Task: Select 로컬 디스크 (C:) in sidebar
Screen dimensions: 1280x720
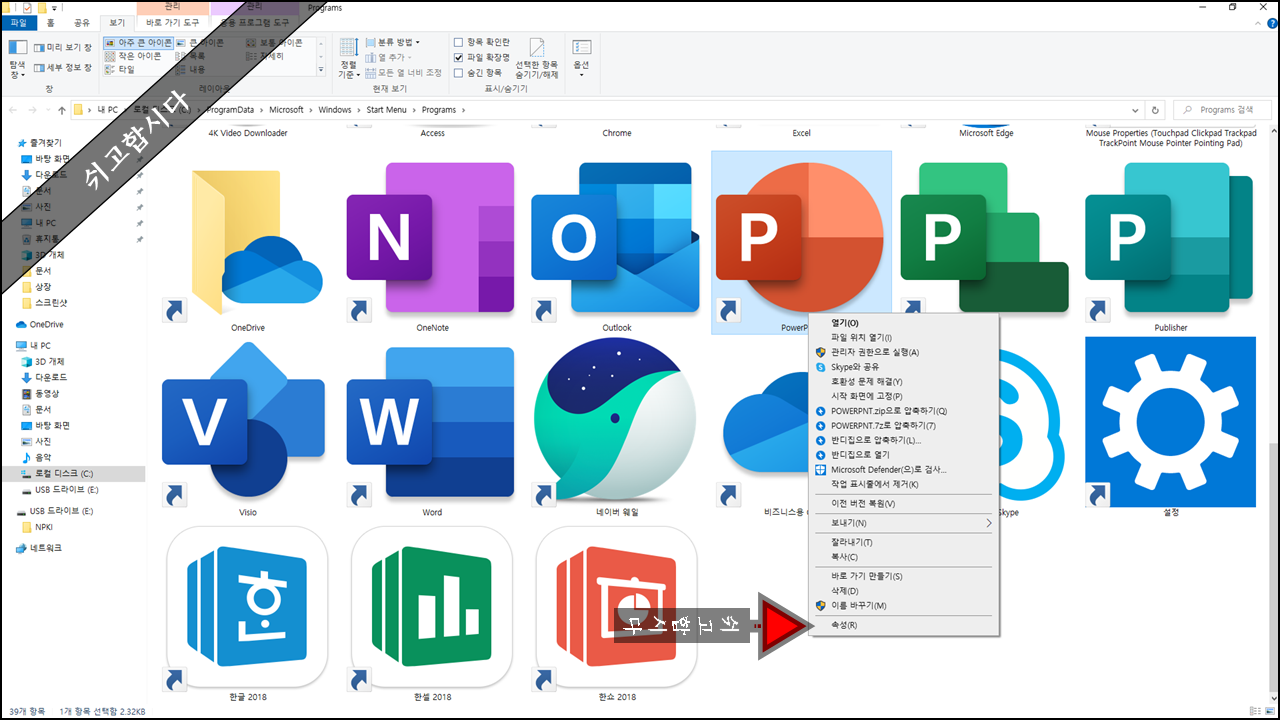Action: pyautogui.click(x=65, y=473)
